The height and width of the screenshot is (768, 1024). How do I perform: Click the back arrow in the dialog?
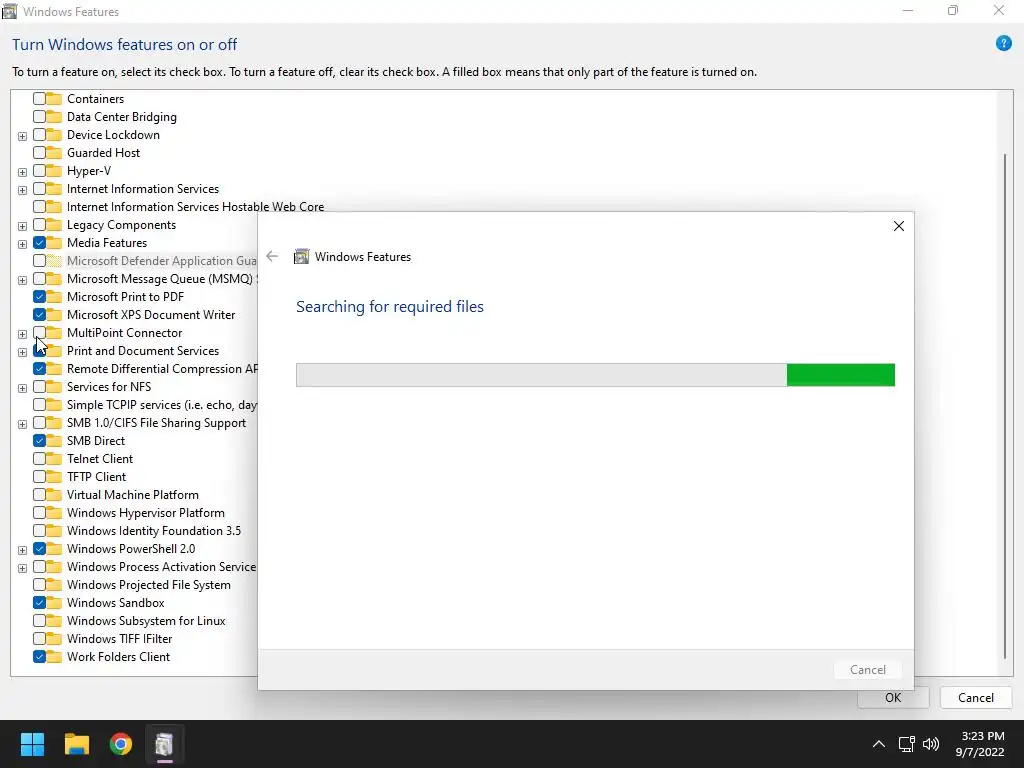click(272, 257)
